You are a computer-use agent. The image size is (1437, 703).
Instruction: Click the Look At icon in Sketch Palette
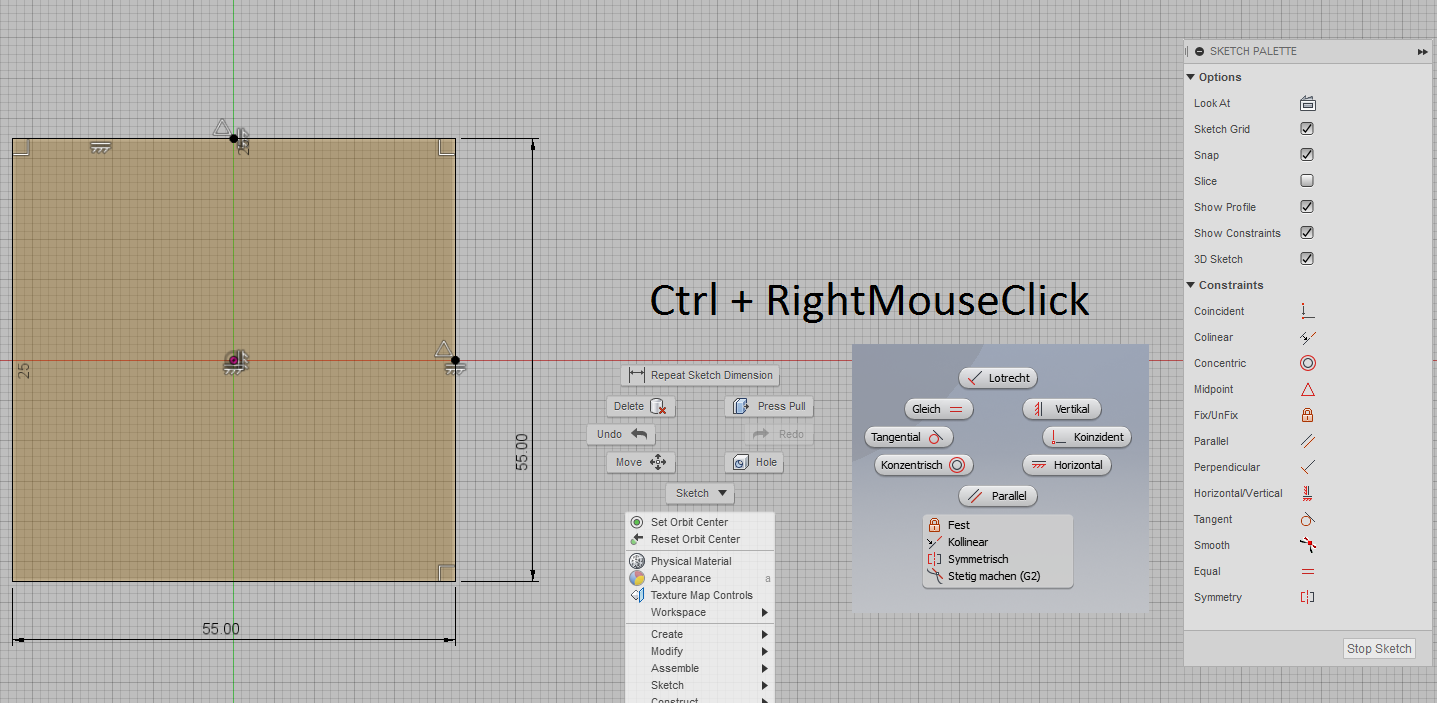tap(1307, 103)
